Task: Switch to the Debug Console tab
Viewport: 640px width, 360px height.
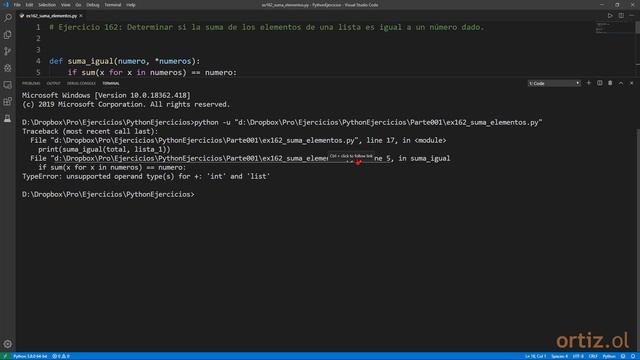Action: (81, 83)
